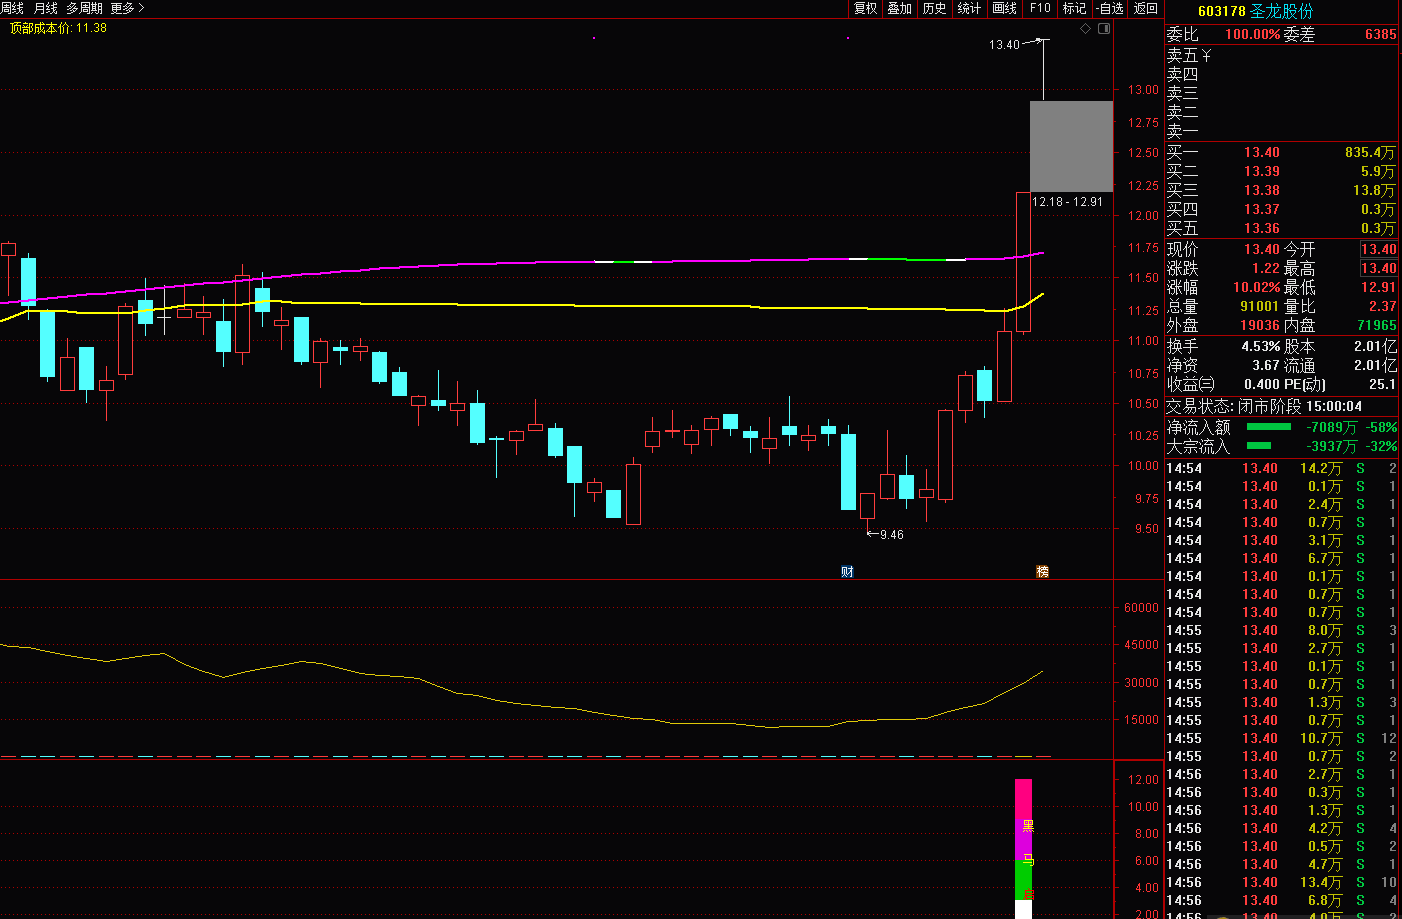Click the 9.46 low price label on chart
This screenshot has height=919, width=1402.
coord(891,535)
